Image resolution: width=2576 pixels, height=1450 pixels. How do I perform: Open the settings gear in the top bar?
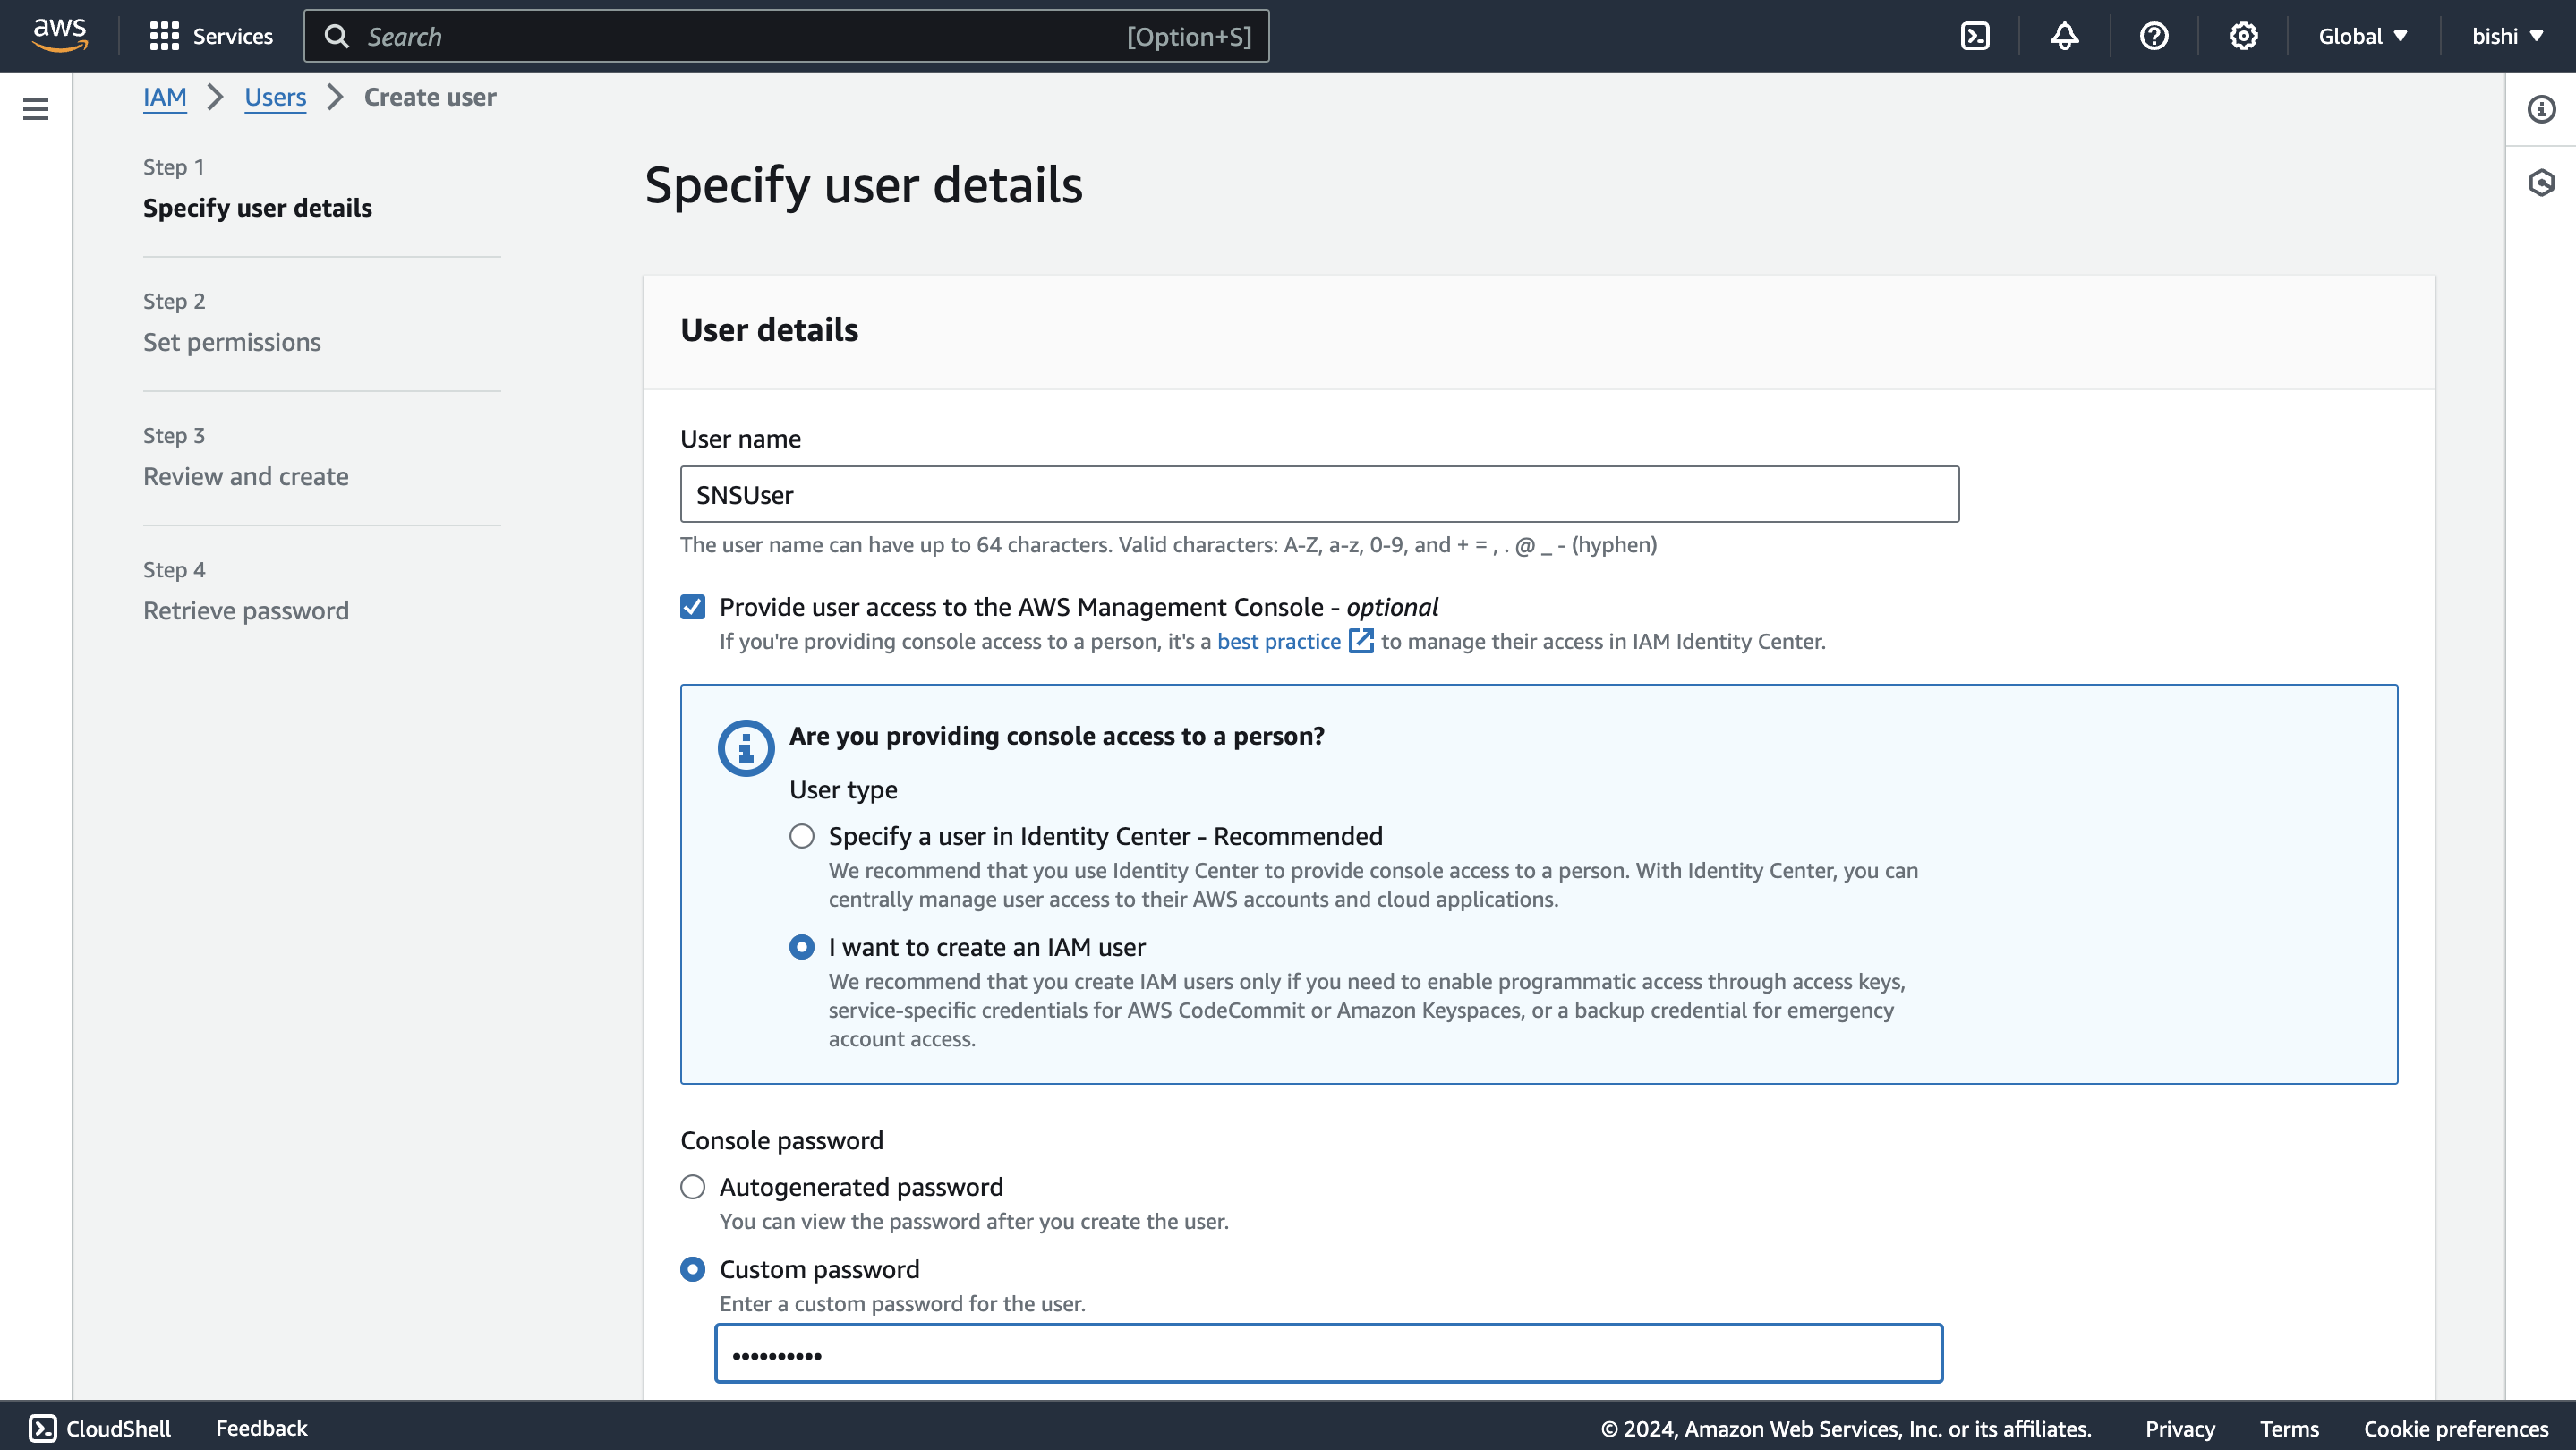tap(2243, 36)
